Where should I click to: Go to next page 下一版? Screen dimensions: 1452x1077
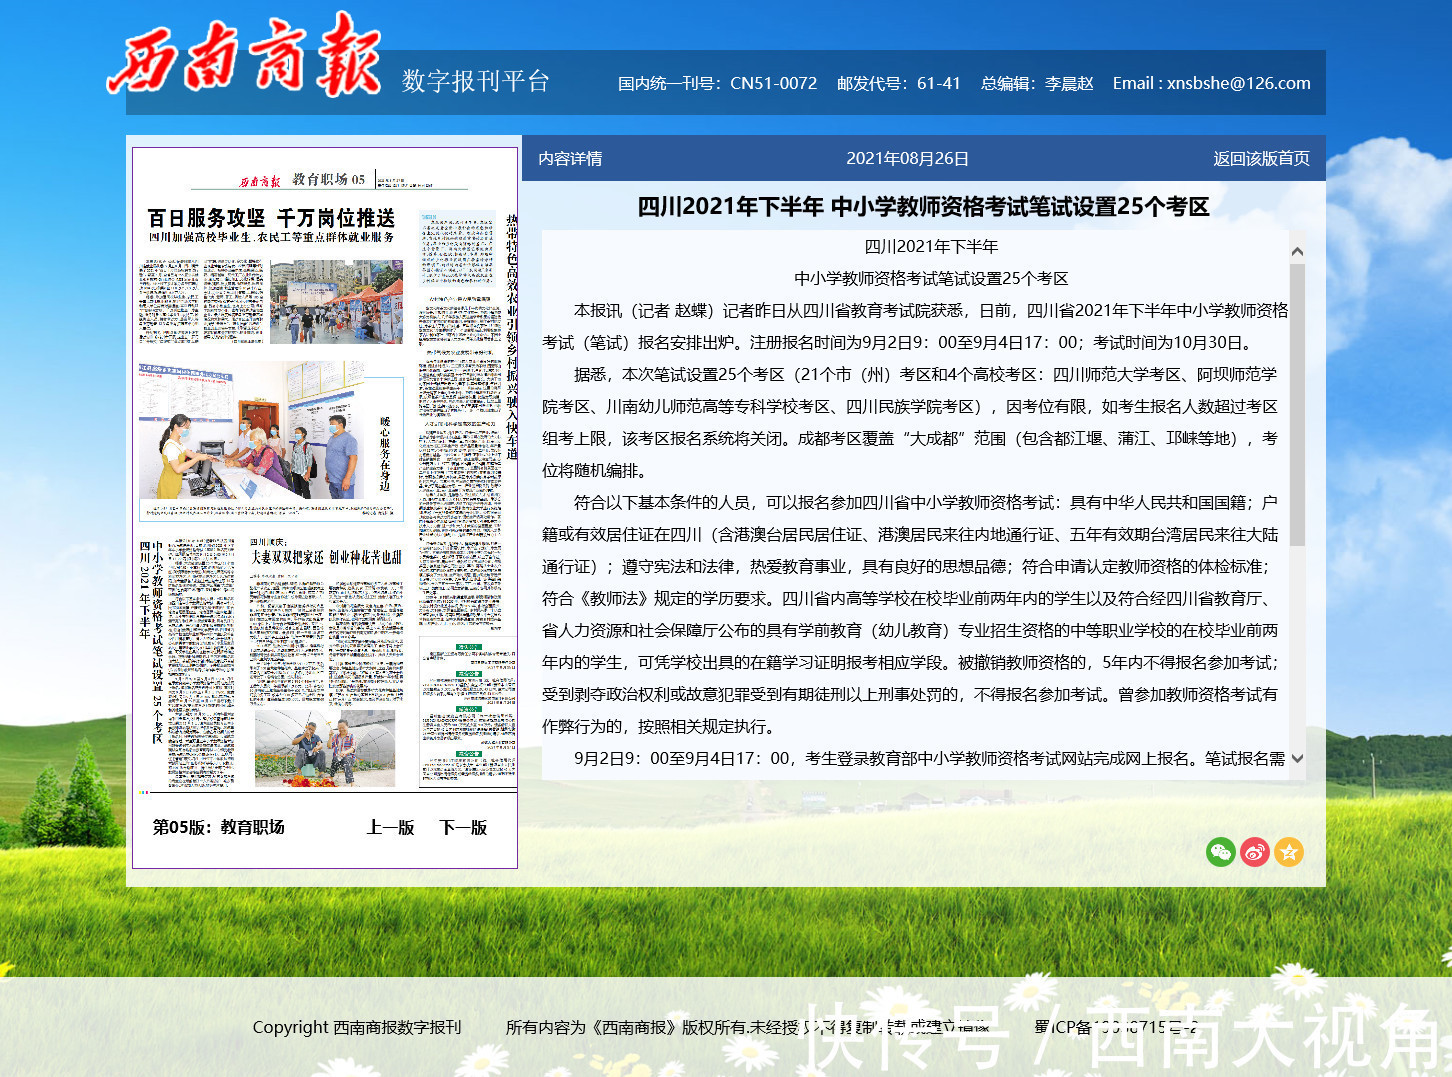[463, 827]
